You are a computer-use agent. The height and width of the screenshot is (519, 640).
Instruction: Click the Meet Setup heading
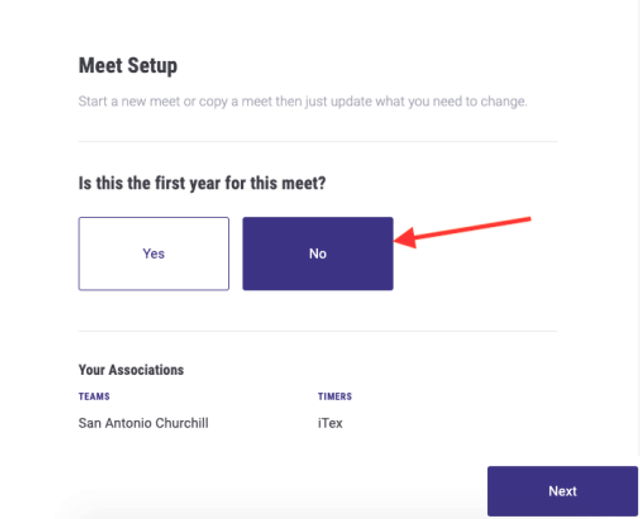128,66
